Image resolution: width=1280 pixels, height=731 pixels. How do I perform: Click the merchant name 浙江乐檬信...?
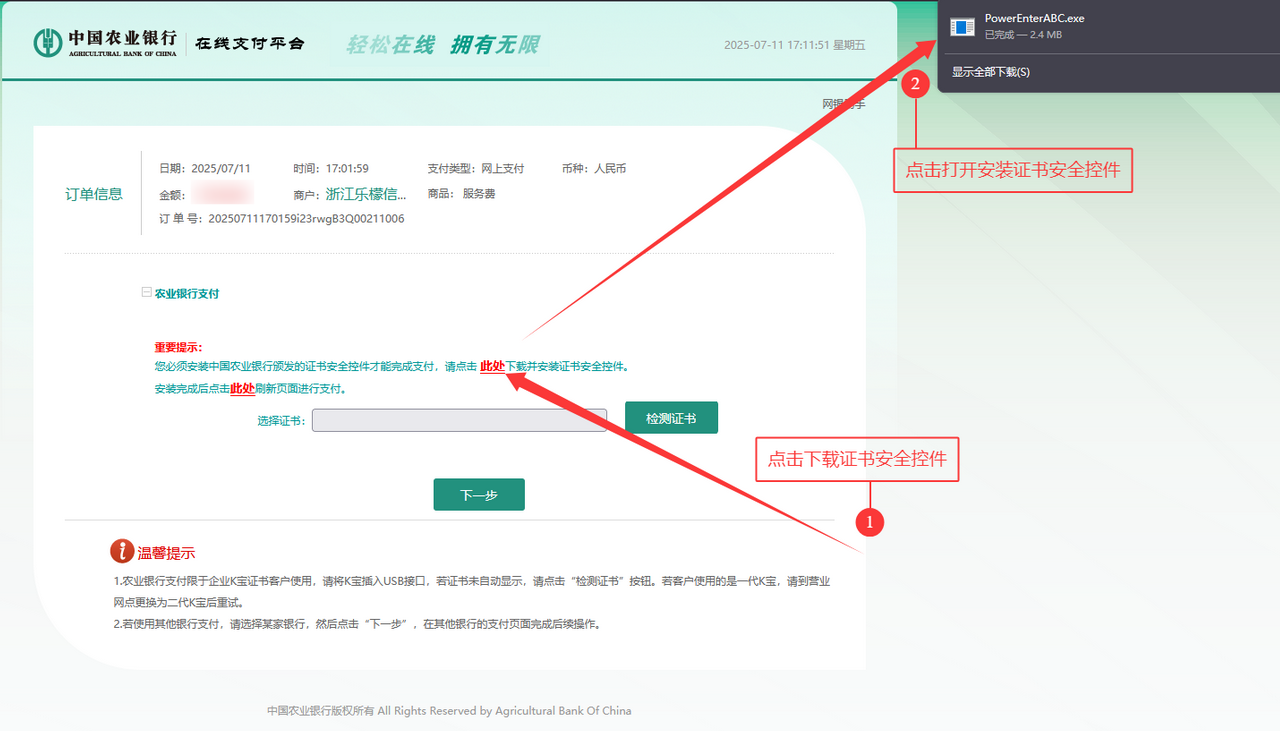pos(366,194)
